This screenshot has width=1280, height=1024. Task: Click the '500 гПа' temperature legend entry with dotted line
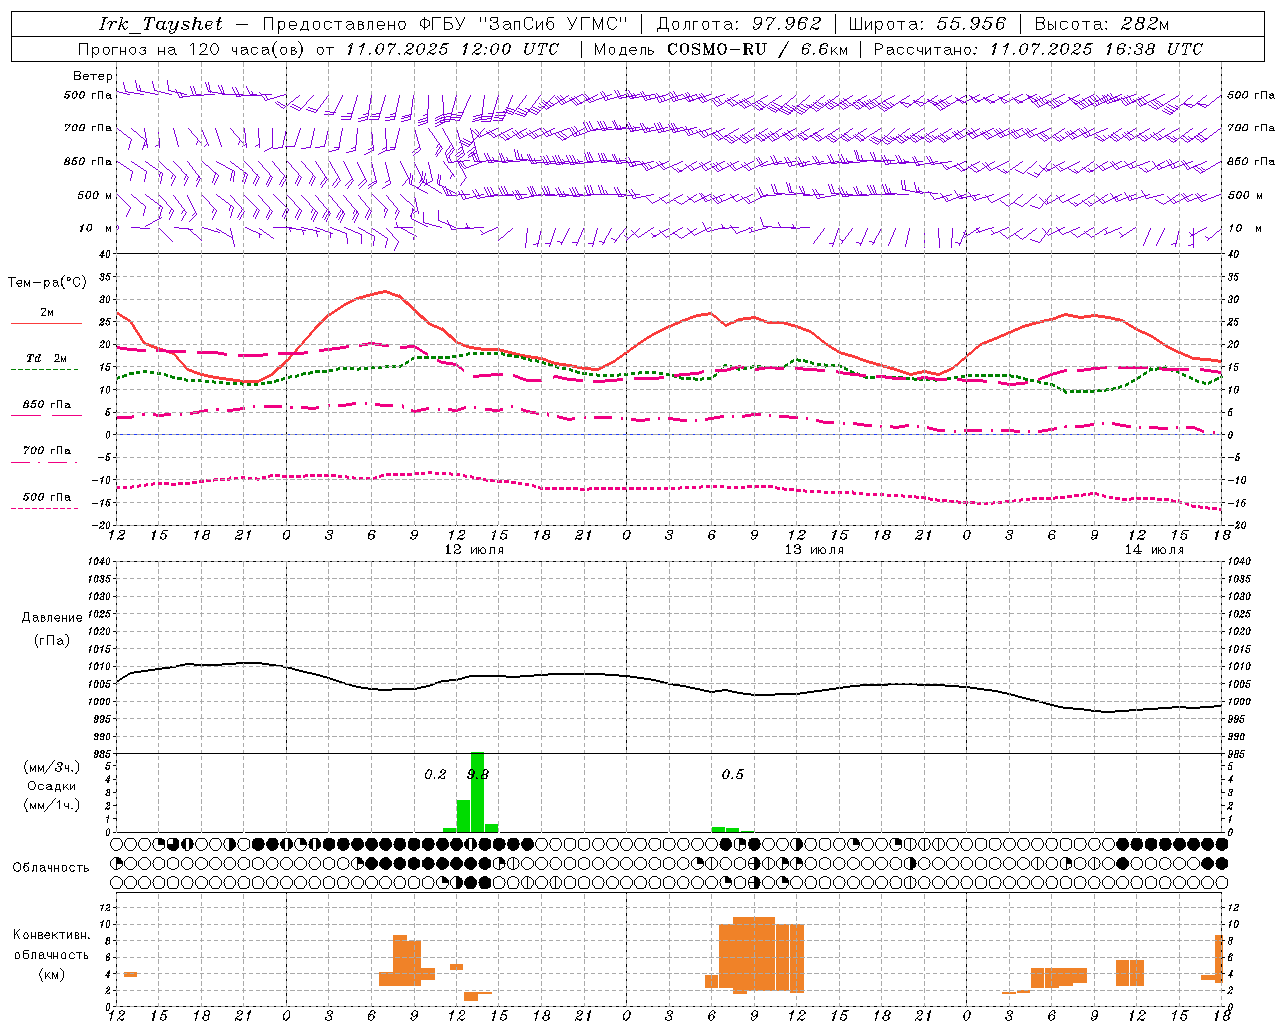47,497
